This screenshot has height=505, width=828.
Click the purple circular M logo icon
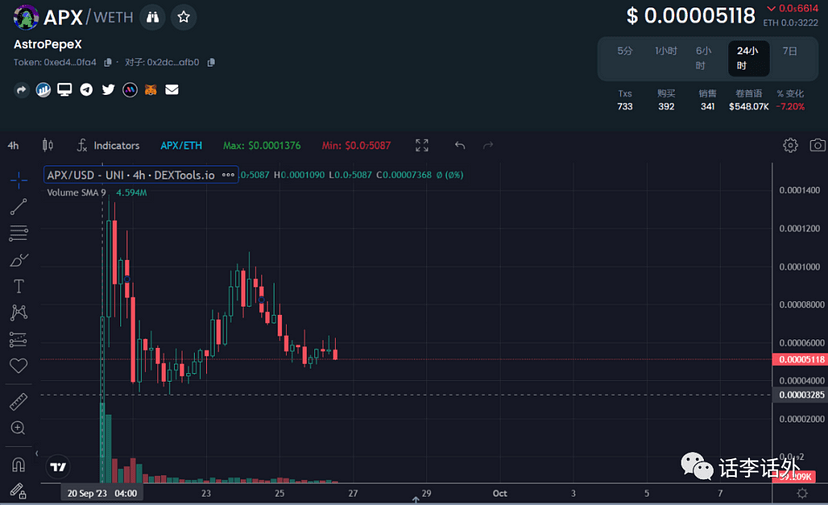130,90
